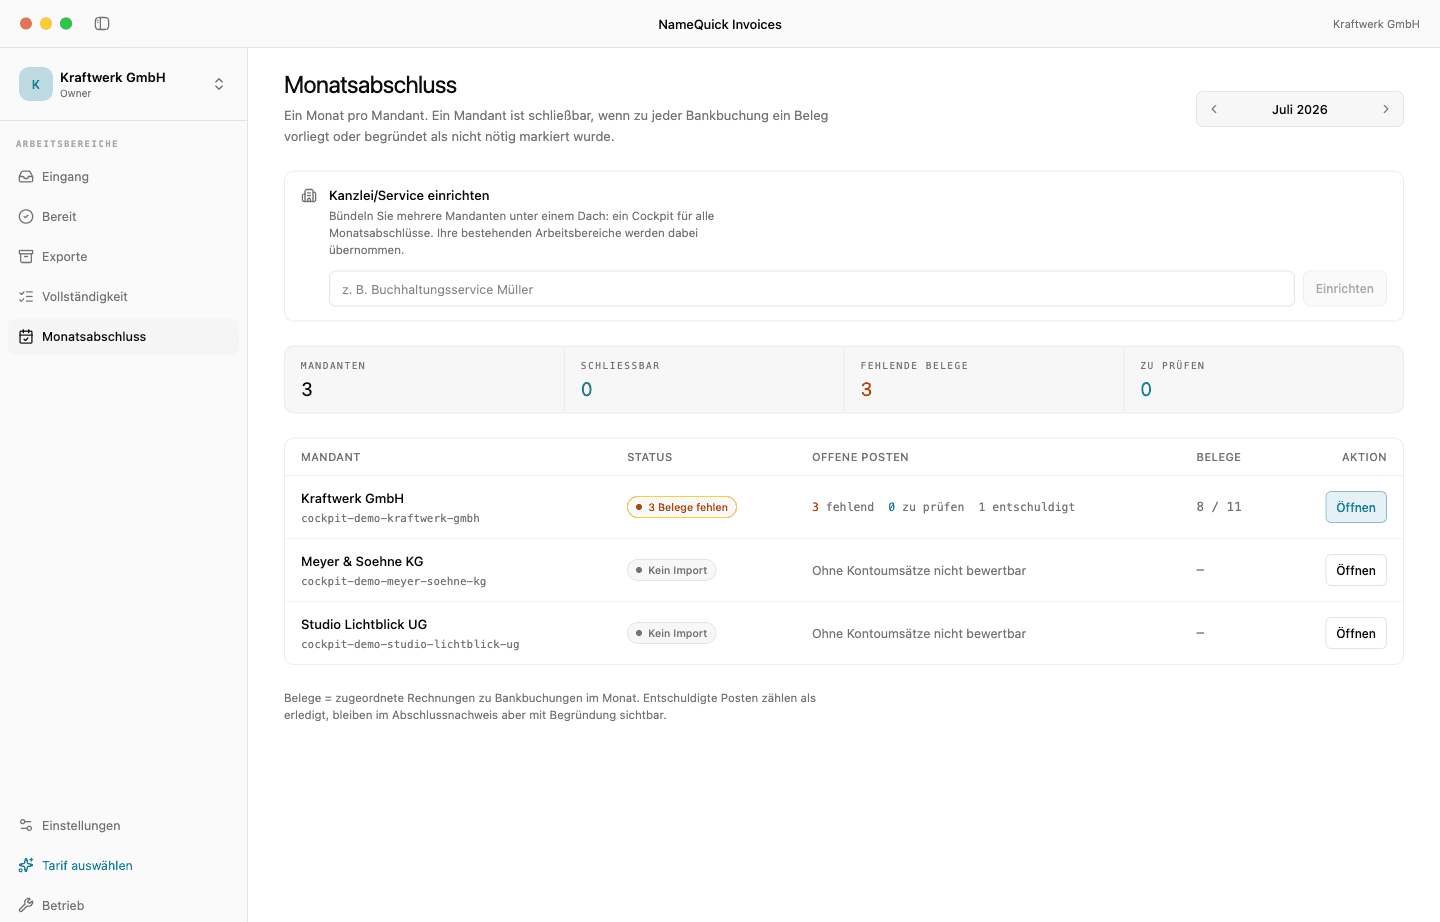
Task: Click the Kraftwerk GmbH table name
Action: click(x=352, y=498)
